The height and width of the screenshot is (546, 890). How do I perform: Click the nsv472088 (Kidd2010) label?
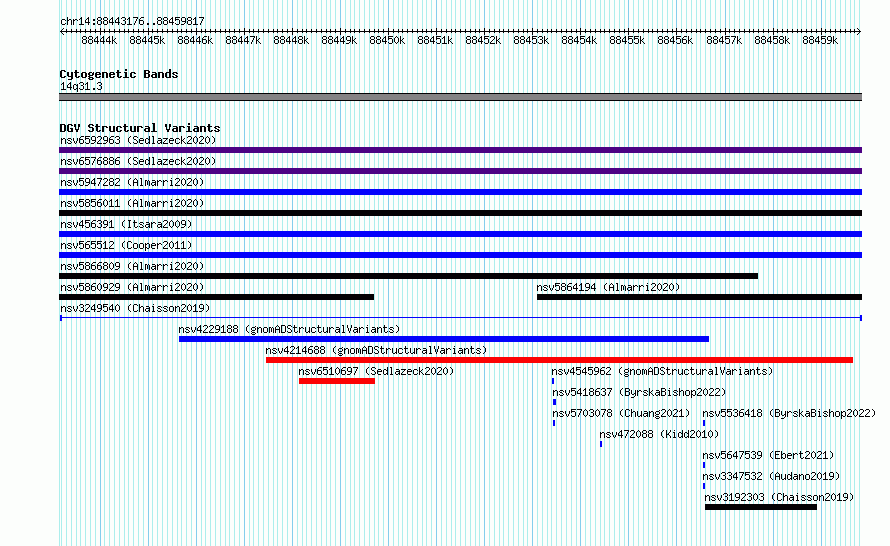click(x=660, y=434)
